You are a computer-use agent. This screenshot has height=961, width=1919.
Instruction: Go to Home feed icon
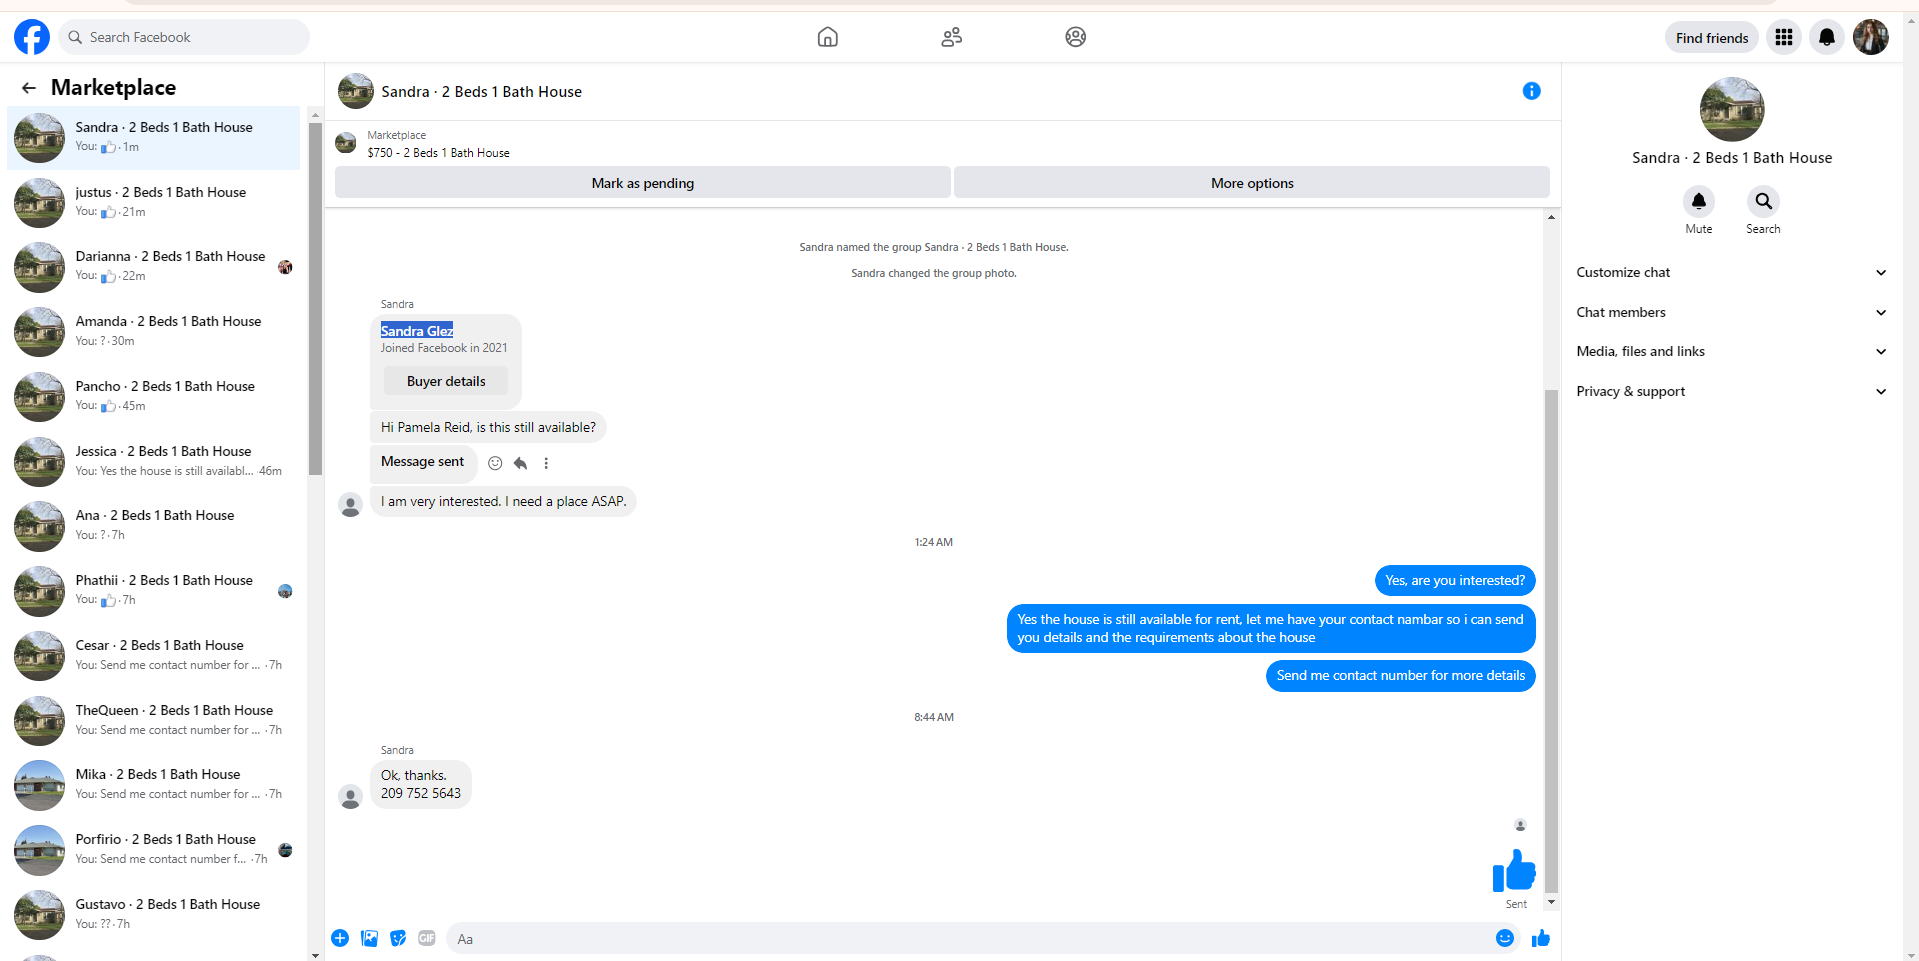pos(827,37)
